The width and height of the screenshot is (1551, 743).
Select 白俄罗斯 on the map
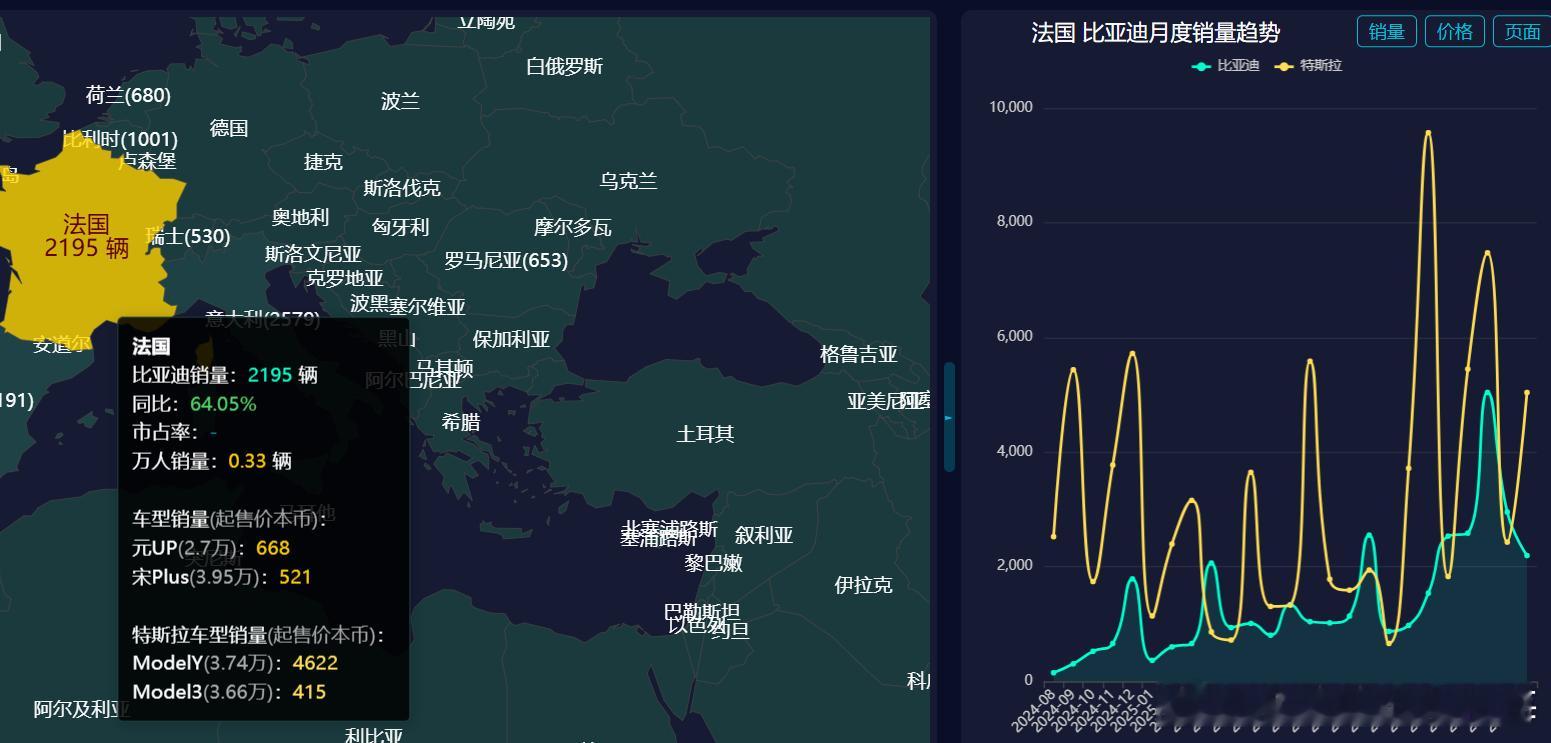565,66
